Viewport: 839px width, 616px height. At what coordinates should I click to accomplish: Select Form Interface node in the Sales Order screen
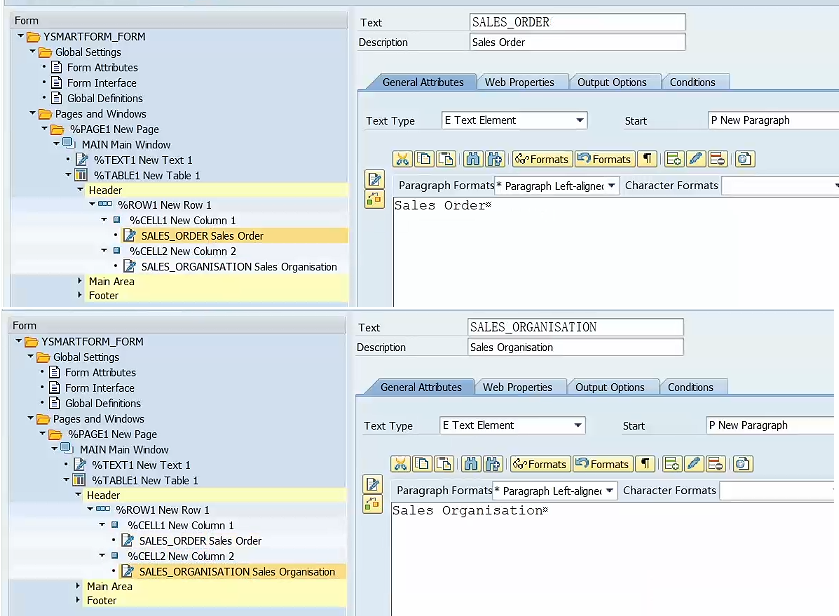[x=102, y=83]
